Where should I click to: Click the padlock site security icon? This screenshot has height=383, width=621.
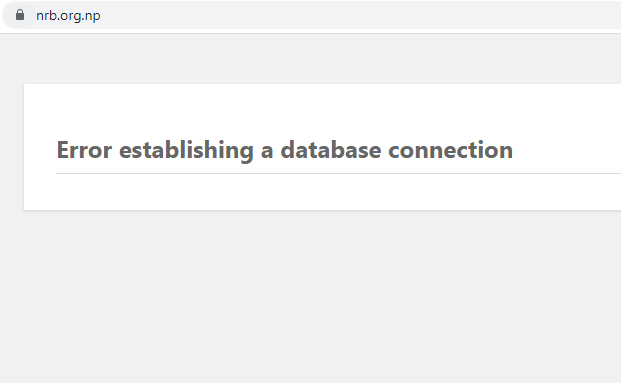[x=20, y=15]
